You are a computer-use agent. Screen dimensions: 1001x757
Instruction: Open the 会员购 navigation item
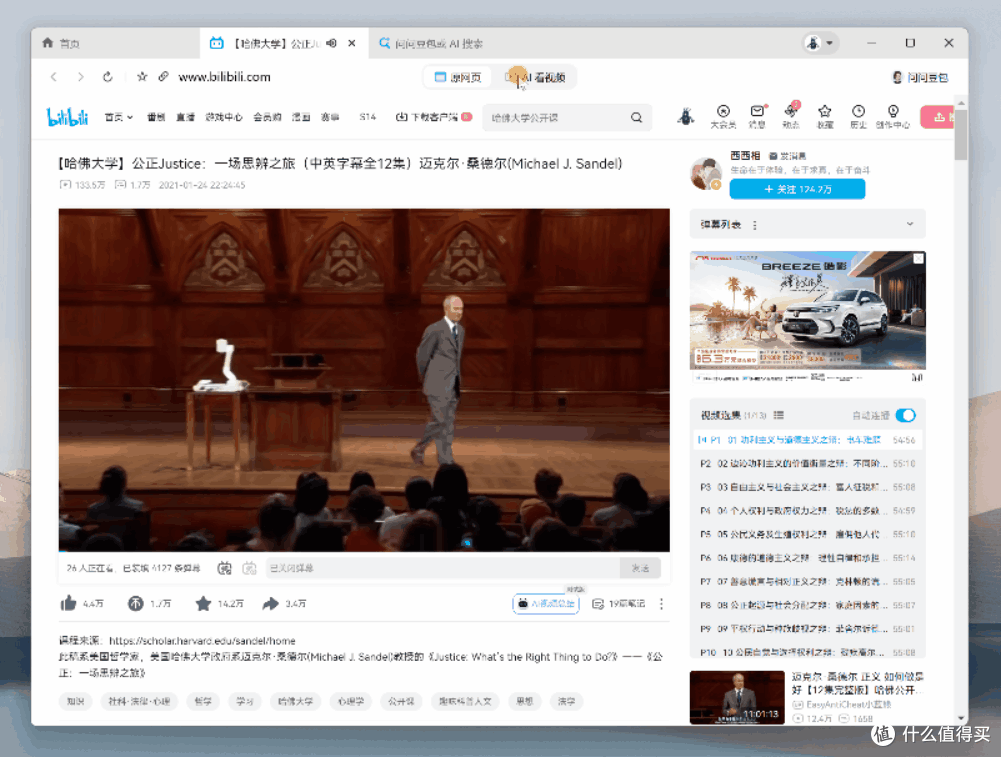pyautogui.click(x=267, y=117)
